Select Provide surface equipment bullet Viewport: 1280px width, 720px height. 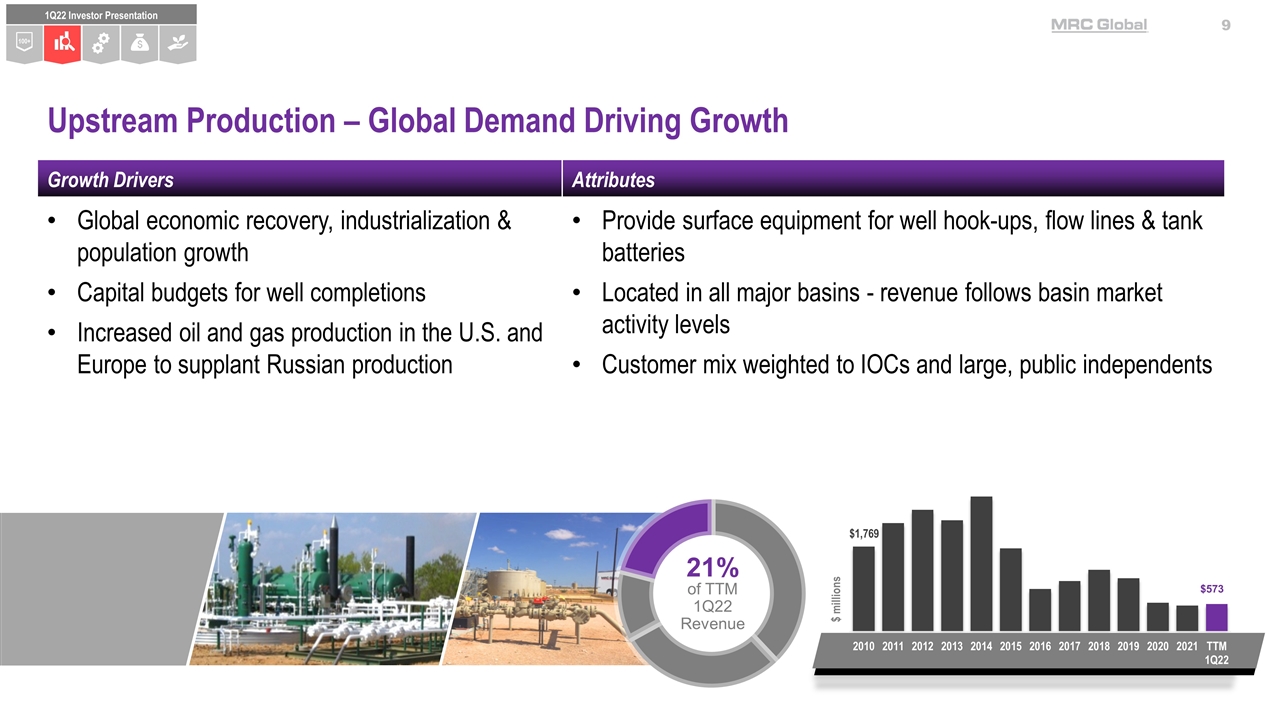888,236
